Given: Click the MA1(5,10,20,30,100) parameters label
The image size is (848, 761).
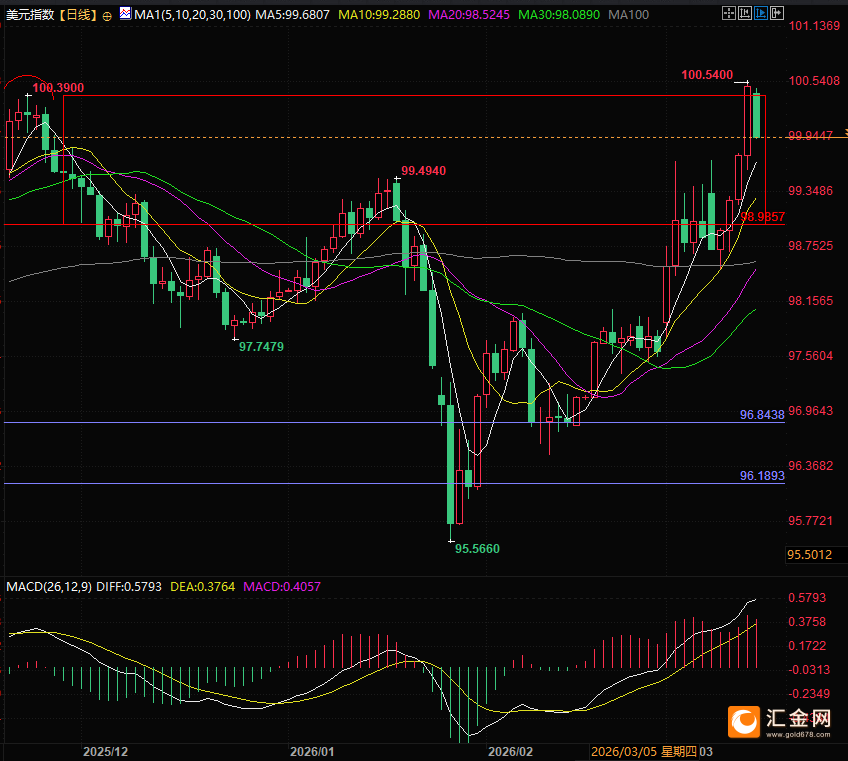Looking at the screenshot, I should (x=193, y=15).
